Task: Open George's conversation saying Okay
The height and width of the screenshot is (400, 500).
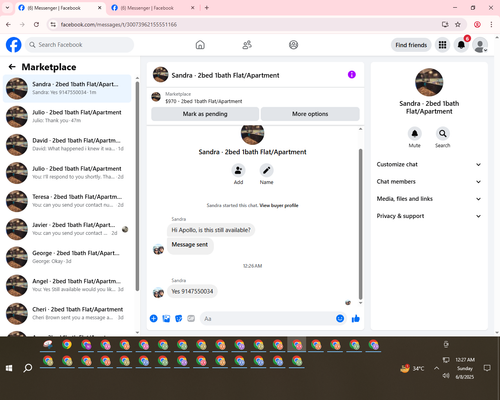Action: click(x=67, y=257)
